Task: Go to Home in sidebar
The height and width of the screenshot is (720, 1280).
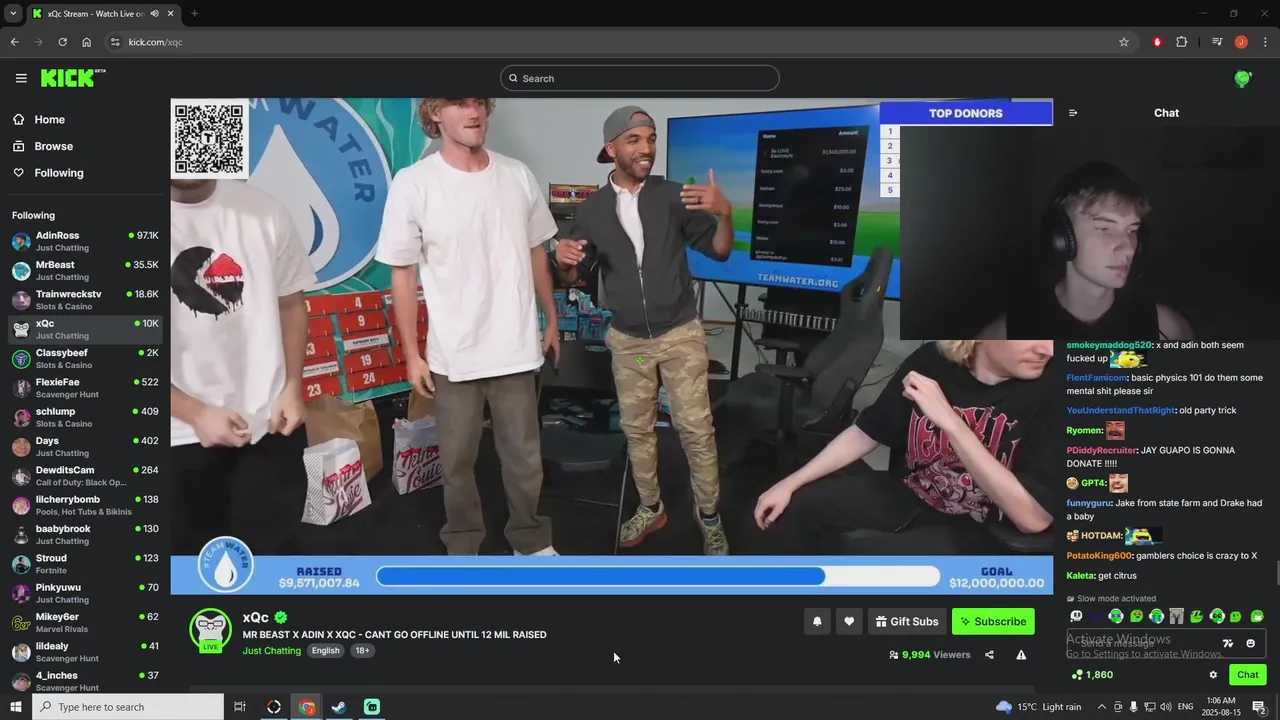Action: (x=40, y=120)
